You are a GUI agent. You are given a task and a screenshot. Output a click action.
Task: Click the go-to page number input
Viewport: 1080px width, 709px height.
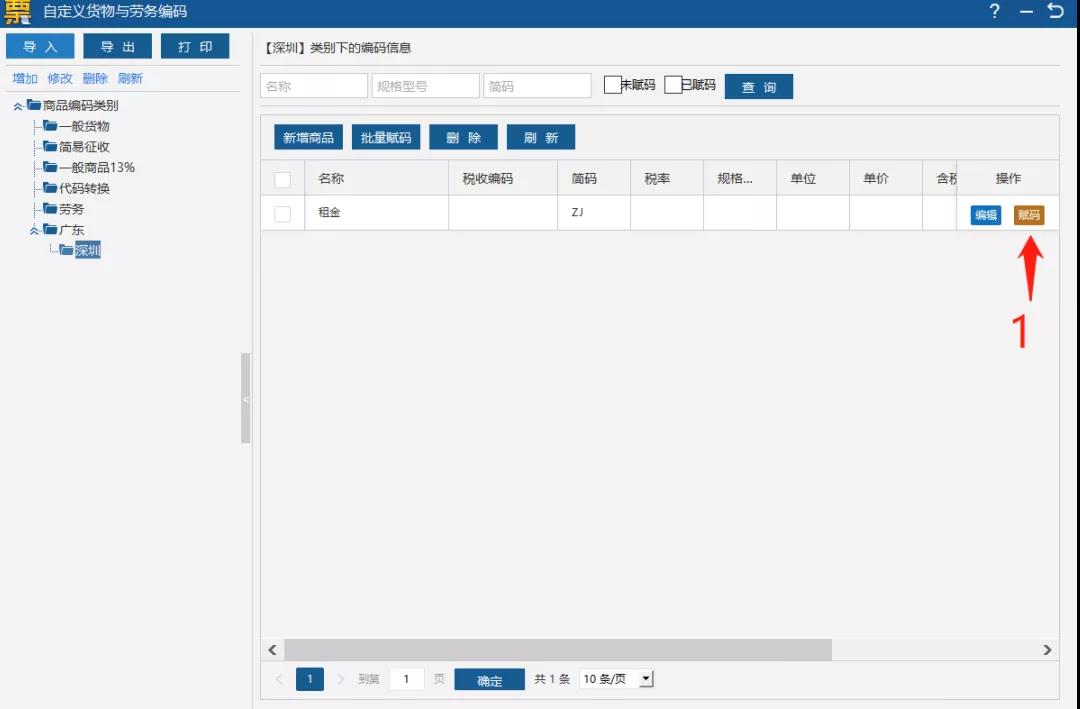(x=406, y=679)
